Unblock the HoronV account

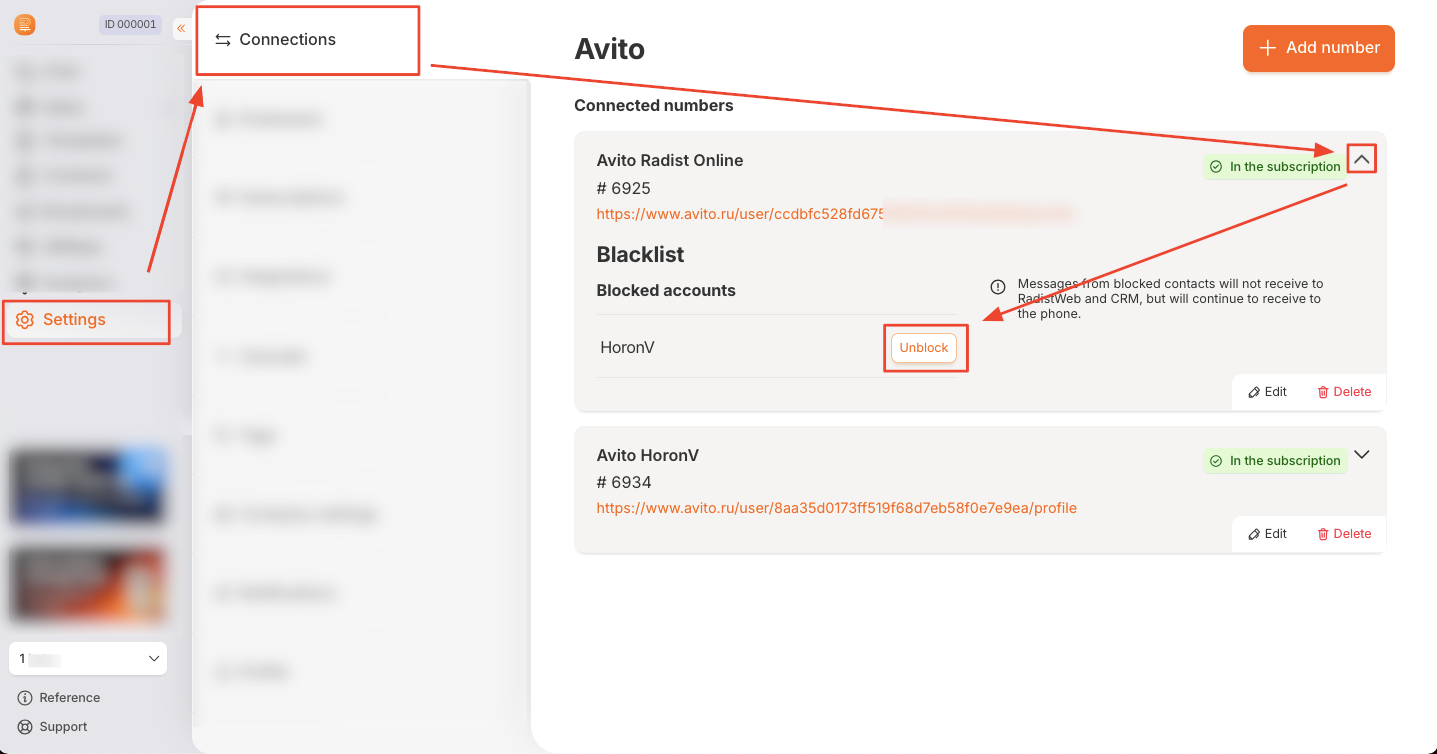[x=923, y=348]
